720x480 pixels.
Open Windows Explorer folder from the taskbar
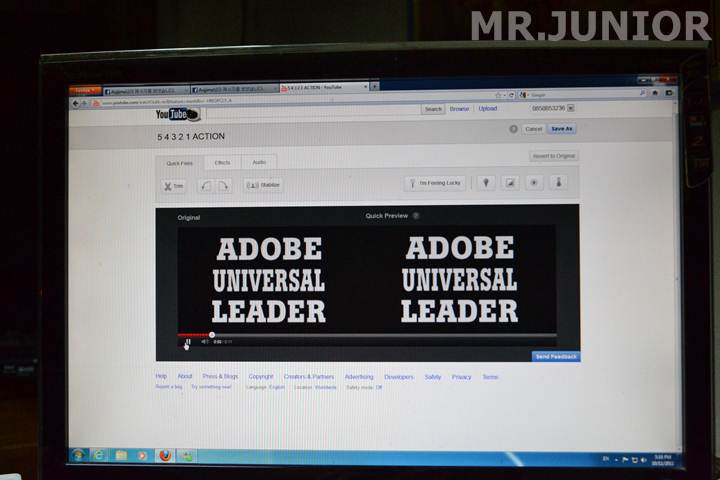click(x=121, y=455)
